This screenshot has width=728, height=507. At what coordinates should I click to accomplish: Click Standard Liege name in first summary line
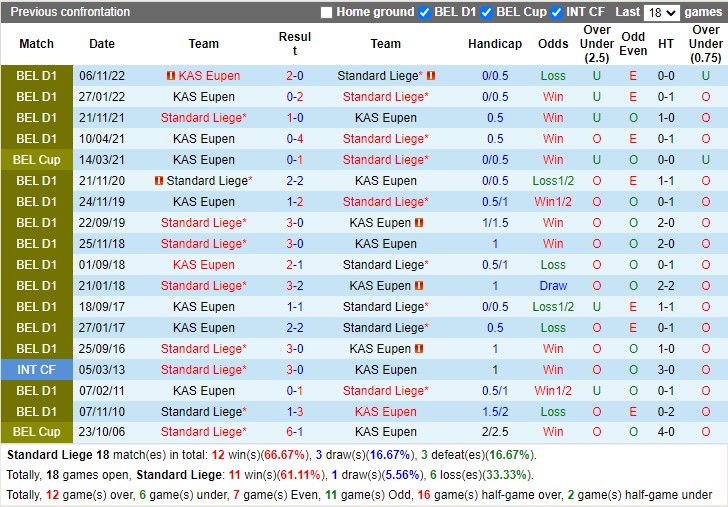pos(50,455)
